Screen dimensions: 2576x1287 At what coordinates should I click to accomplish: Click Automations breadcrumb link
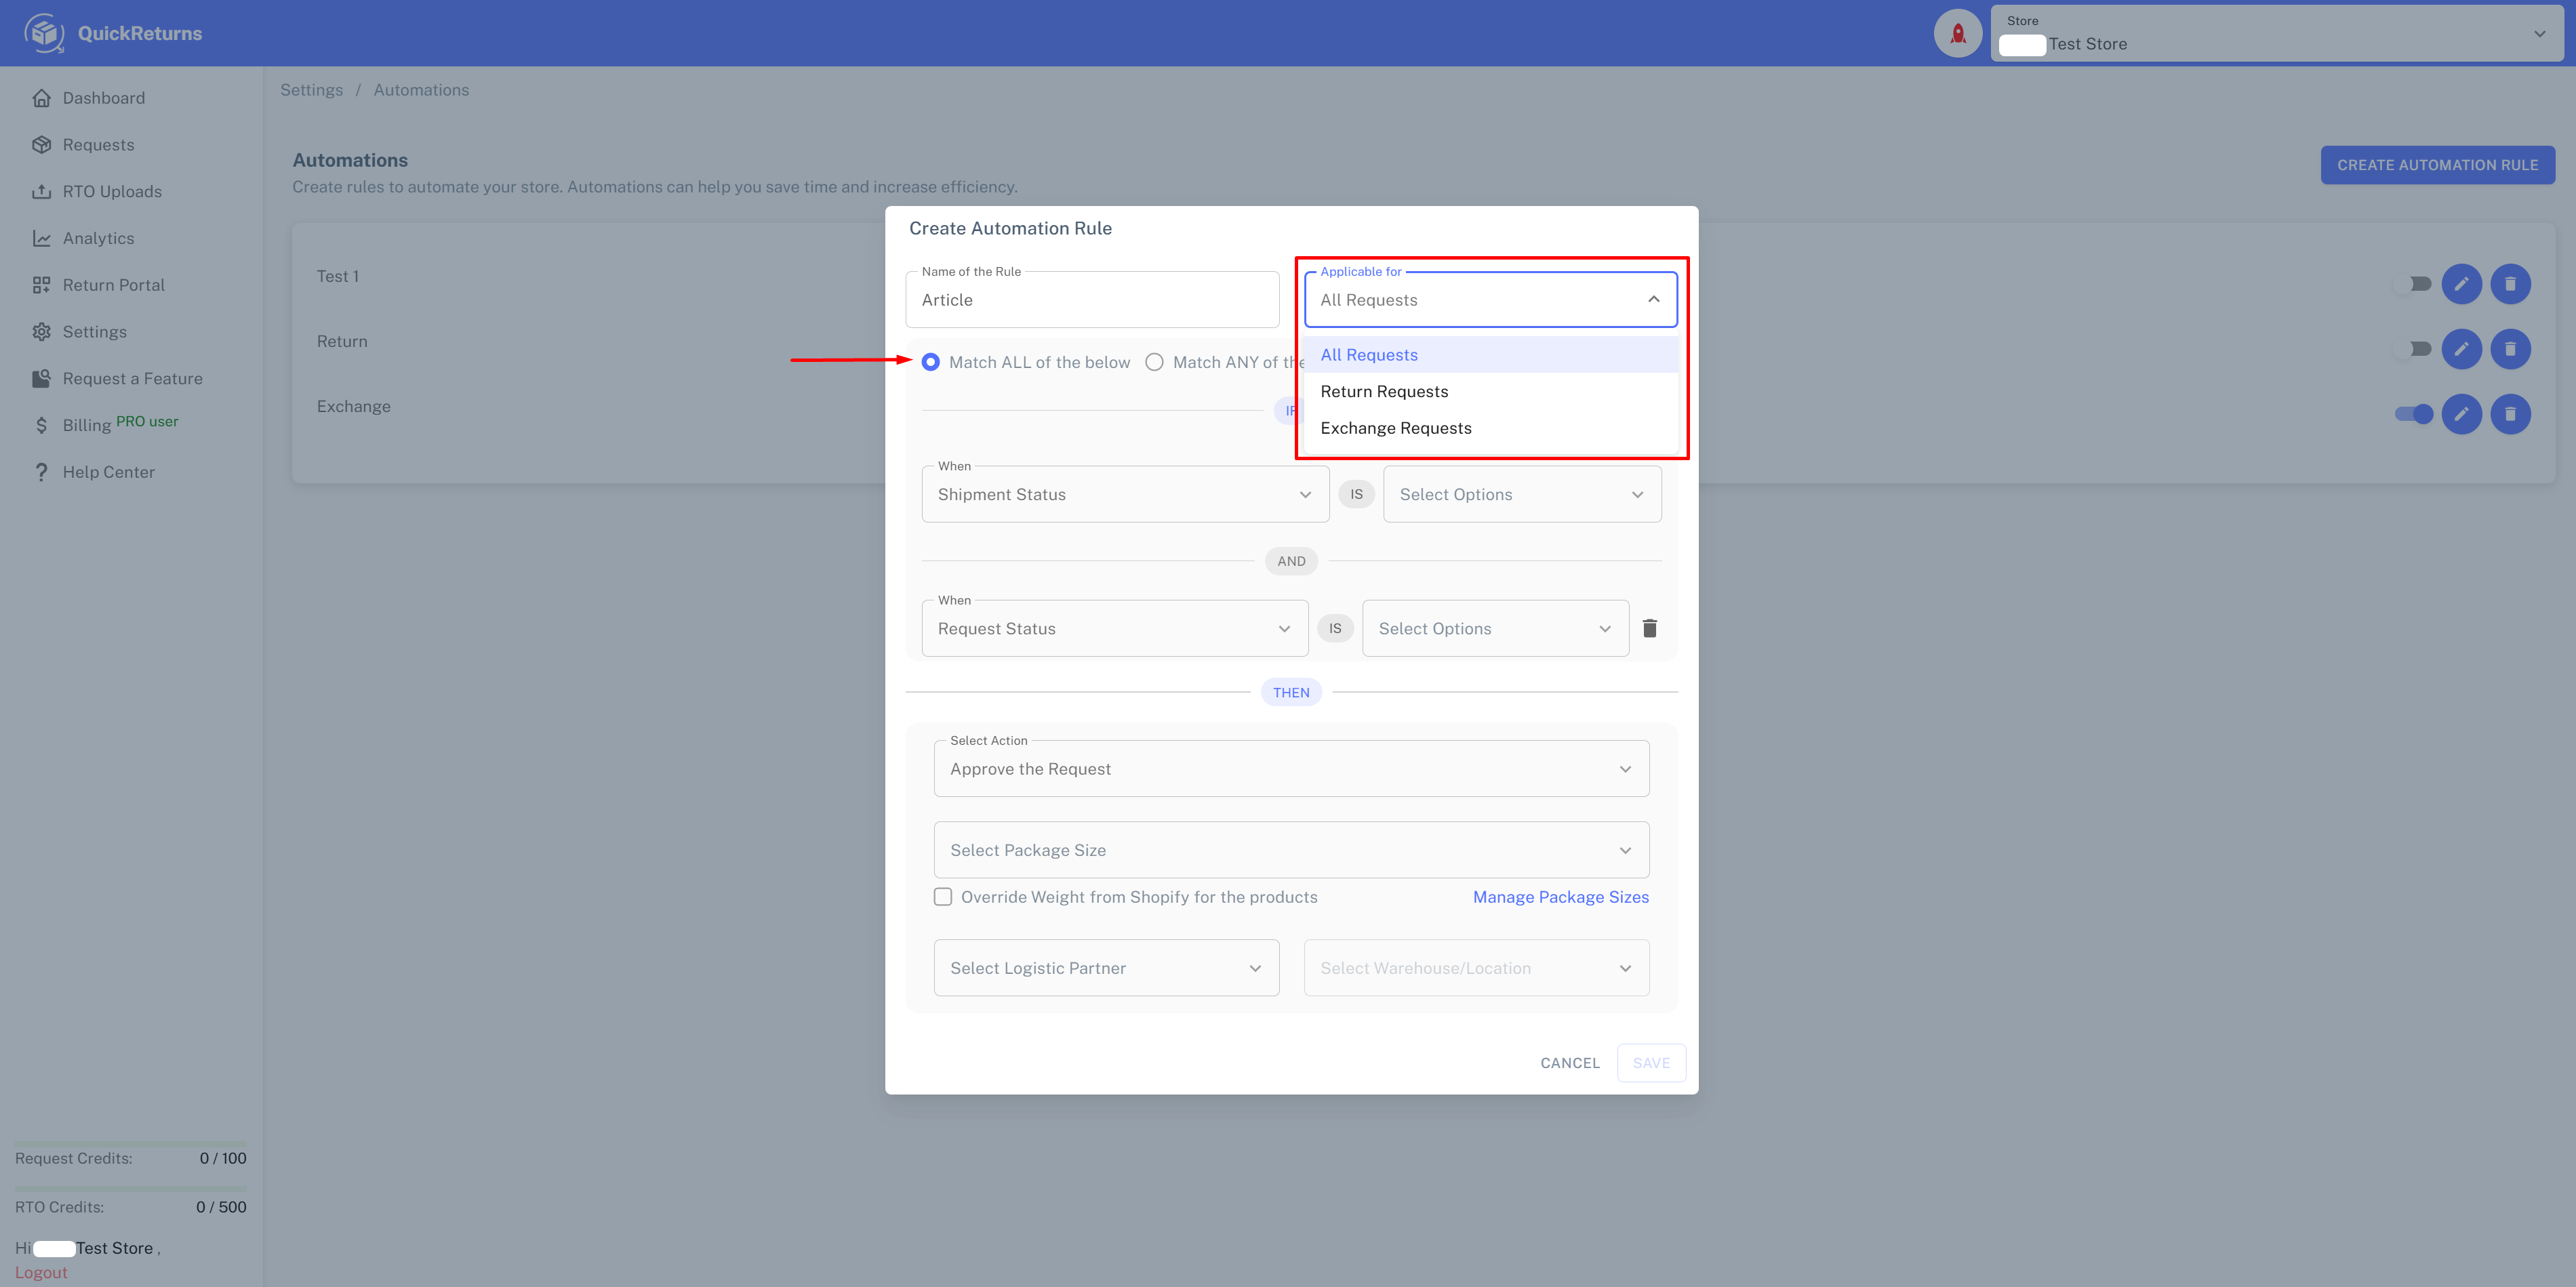(x=421, y=90)
